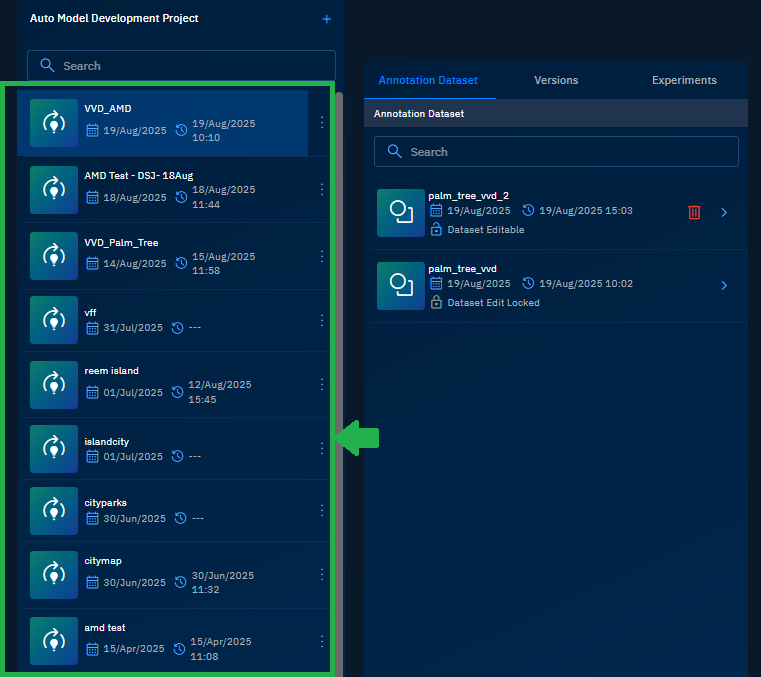The height and width of the screenshot is (677, 761).
Task: Open three-dot menu for AMD Test - DSJ- 18Aug
Action: (x=321, y=189)
